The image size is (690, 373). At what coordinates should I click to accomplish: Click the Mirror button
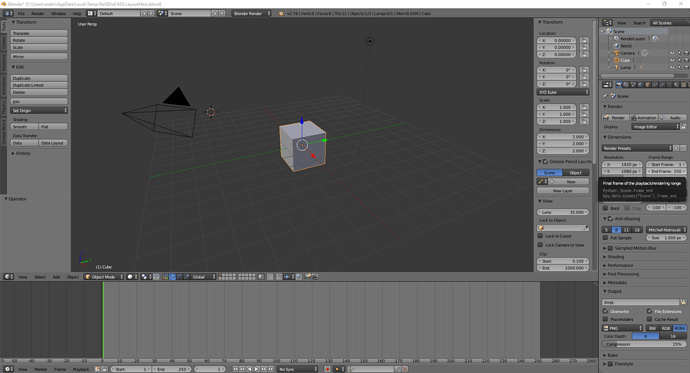(x=39, y=56)
